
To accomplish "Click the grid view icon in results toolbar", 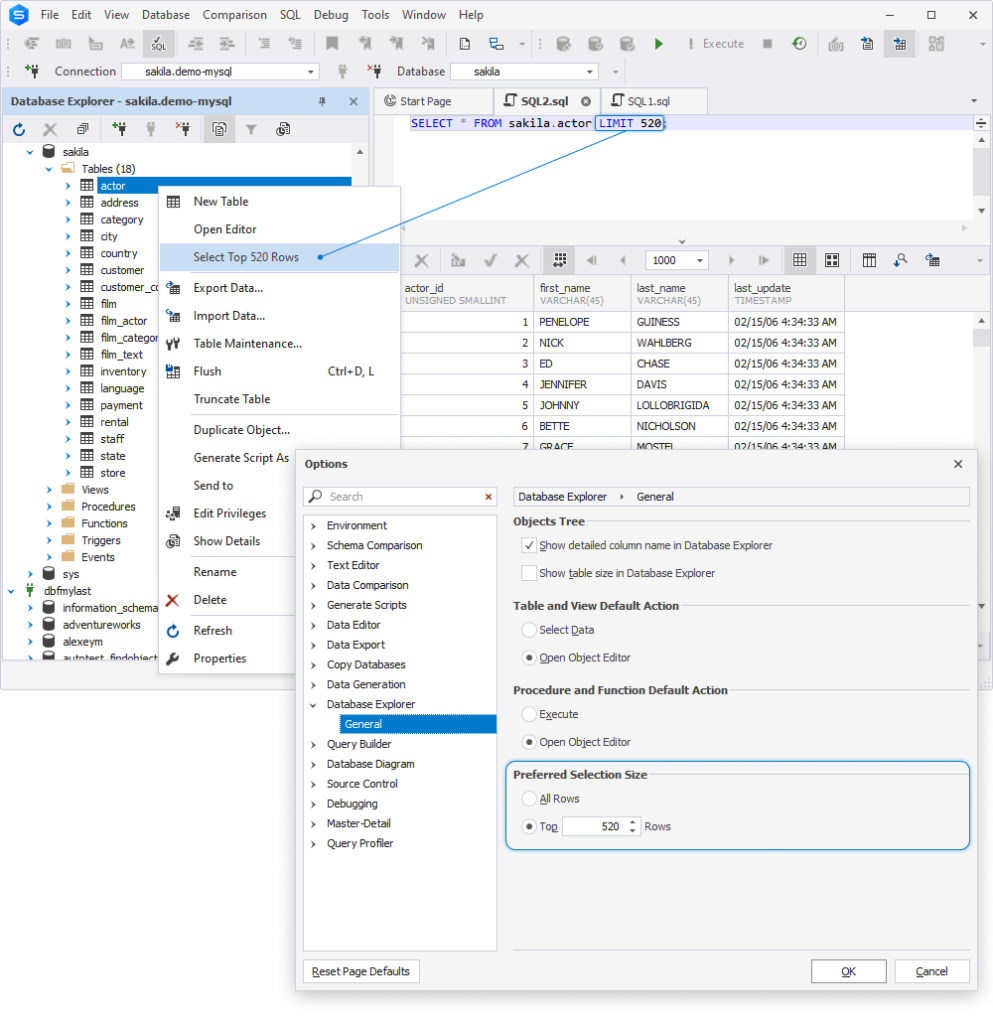I will (800, 261).
